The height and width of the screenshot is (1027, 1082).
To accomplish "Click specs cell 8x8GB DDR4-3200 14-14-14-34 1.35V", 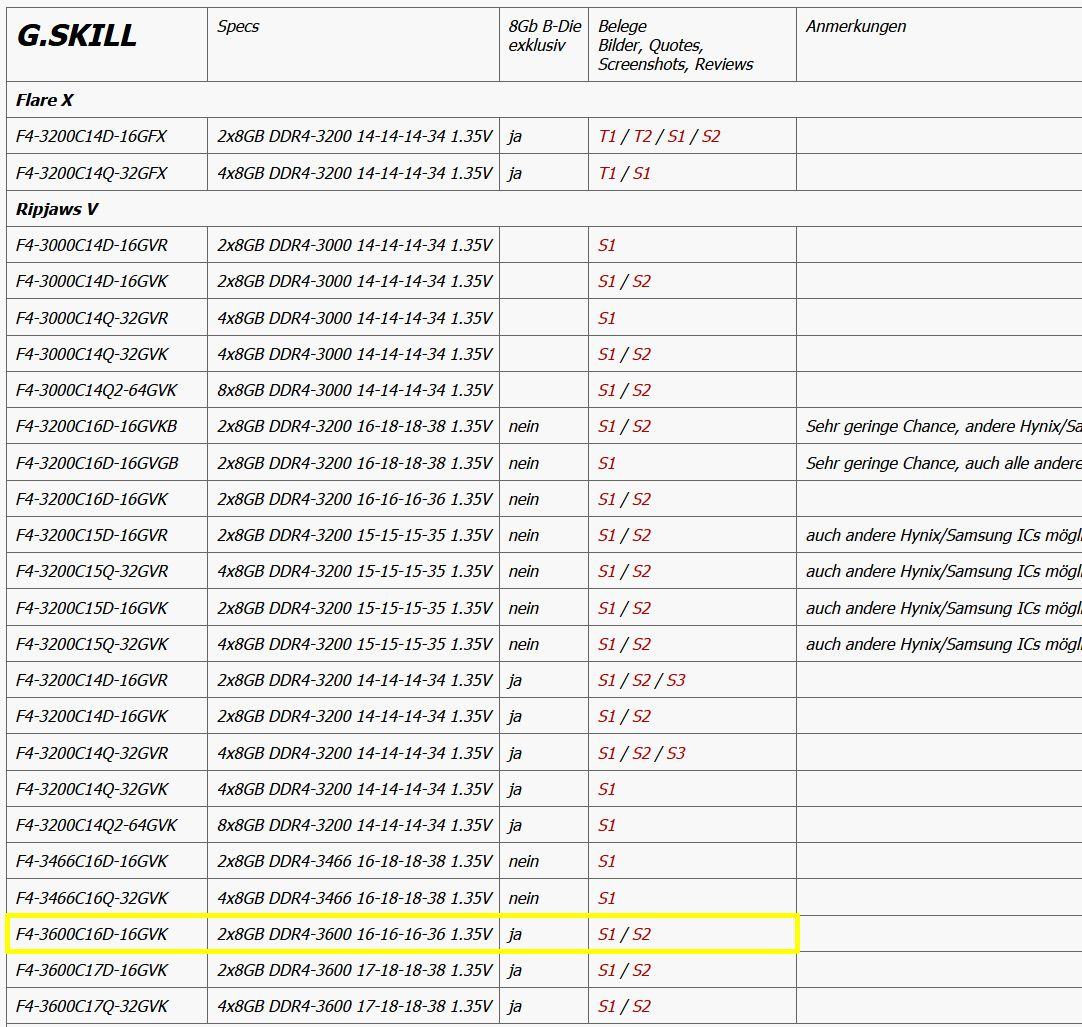I will tap(355, 825).
